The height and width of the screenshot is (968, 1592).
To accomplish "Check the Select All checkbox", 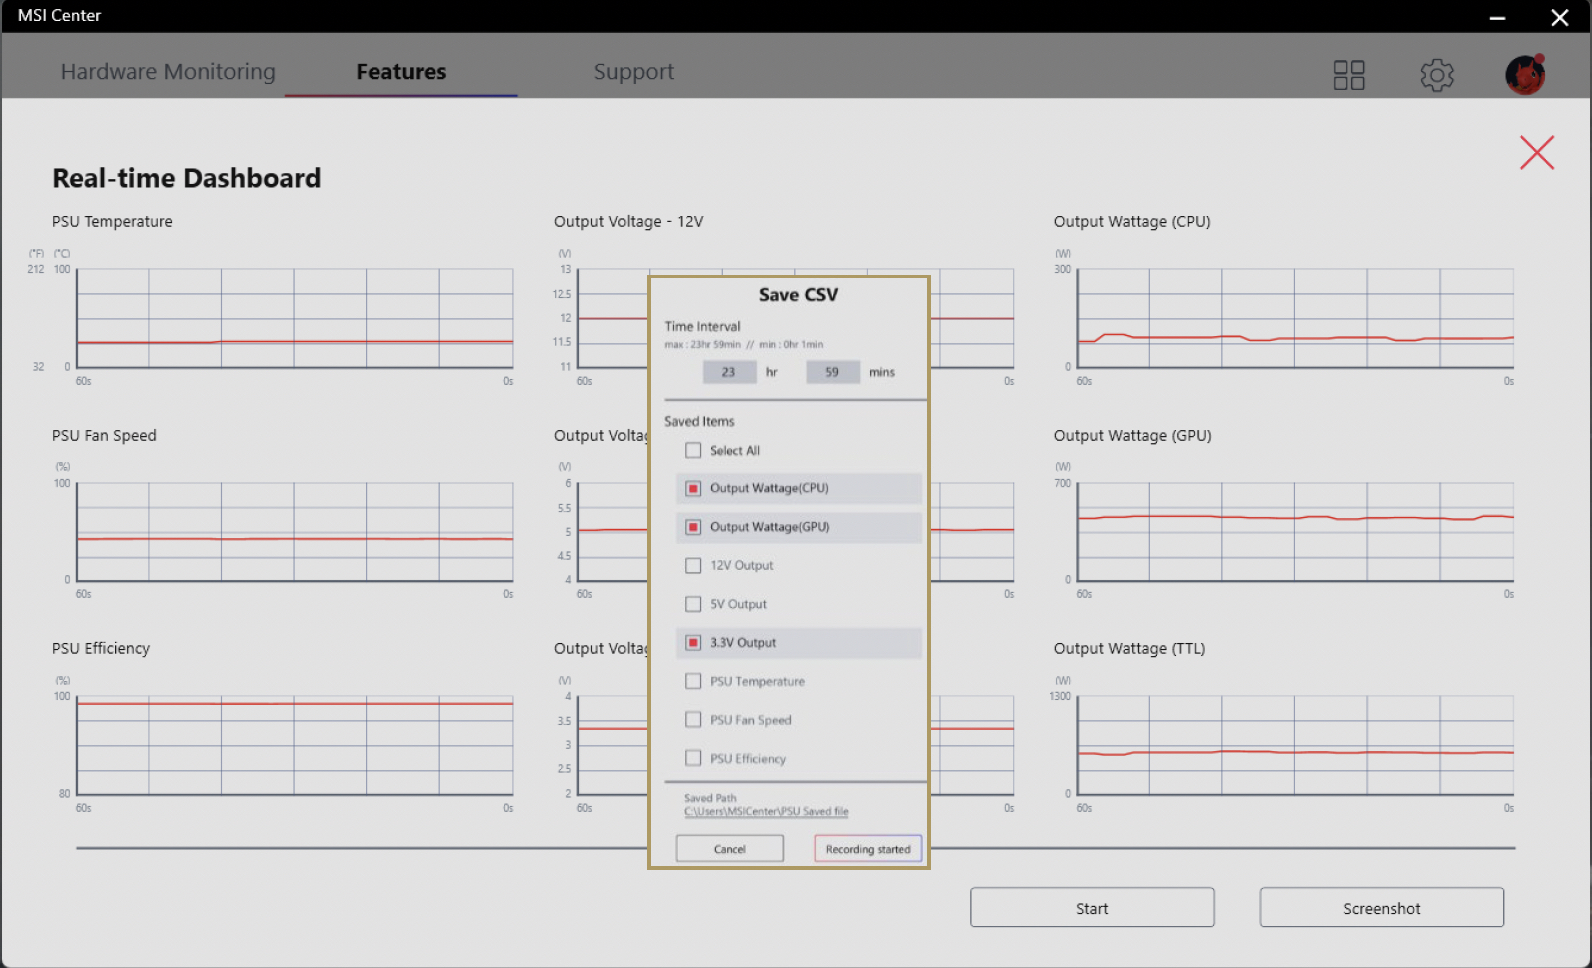I will [693, 451].
